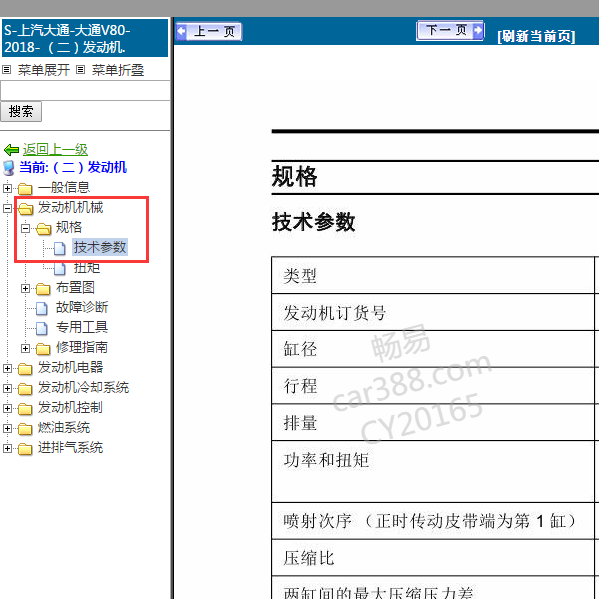Click the 排量 table cell
This screenshot has width=599, height=599.
pos(433,422)
